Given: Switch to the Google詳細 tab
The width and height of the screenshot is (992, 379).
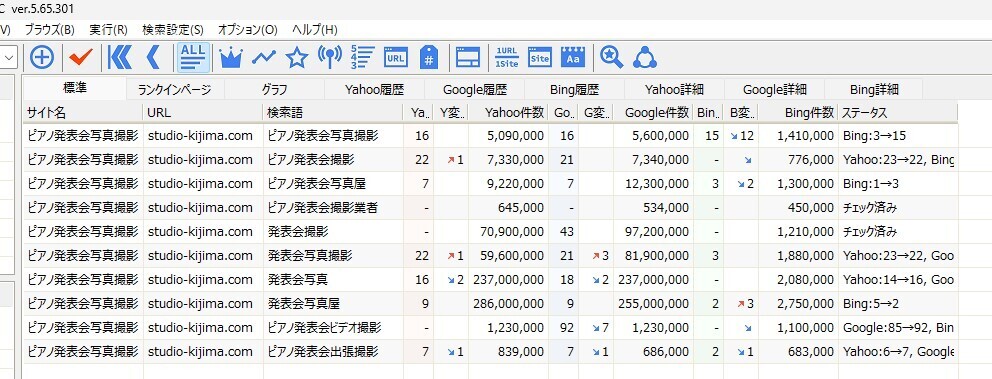Looking at the screenshot, I should point(774,90).
